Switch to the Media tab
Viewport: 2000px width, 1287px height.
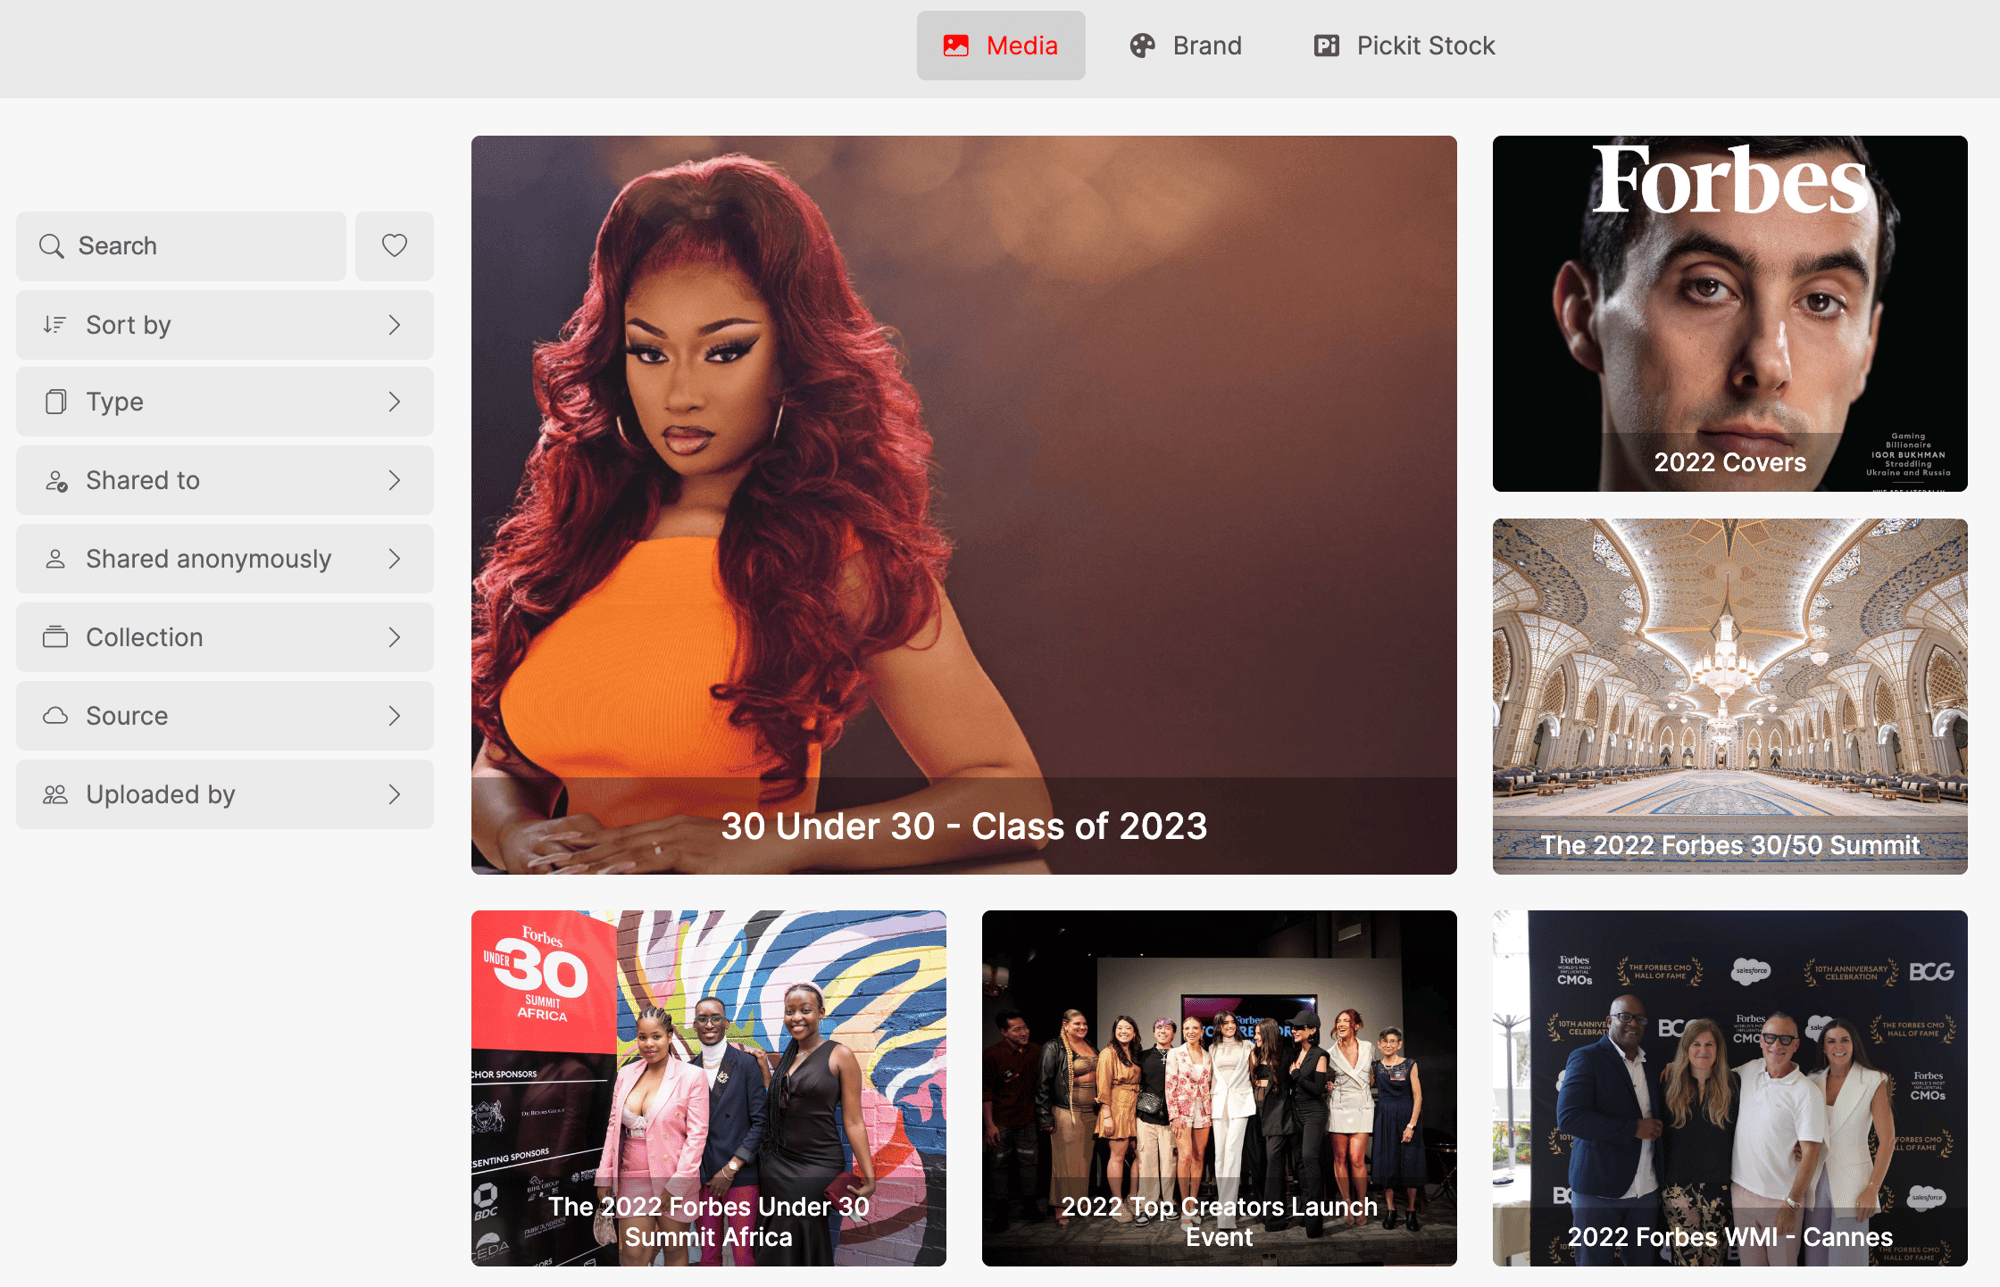[x=1000, y=46]
